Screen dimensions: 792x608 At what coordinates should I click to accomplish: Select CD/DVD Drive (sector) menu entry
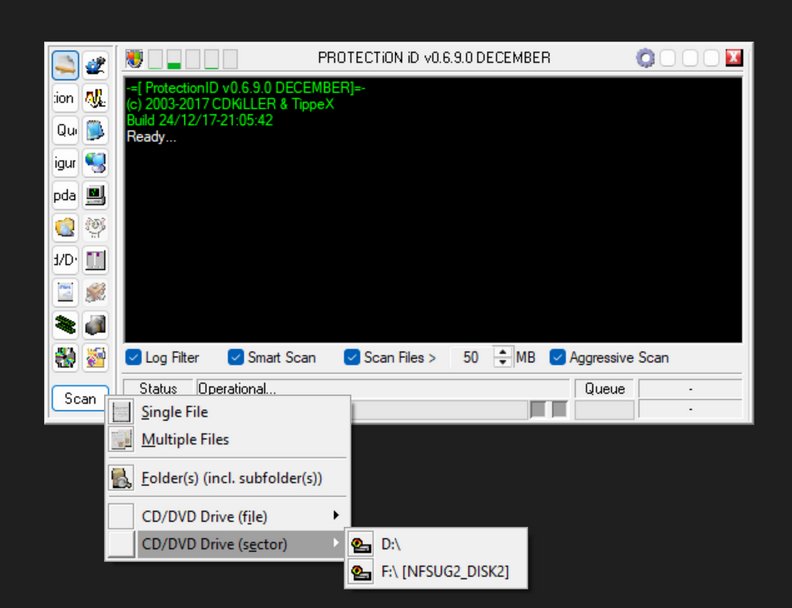(x=228, y=544)
